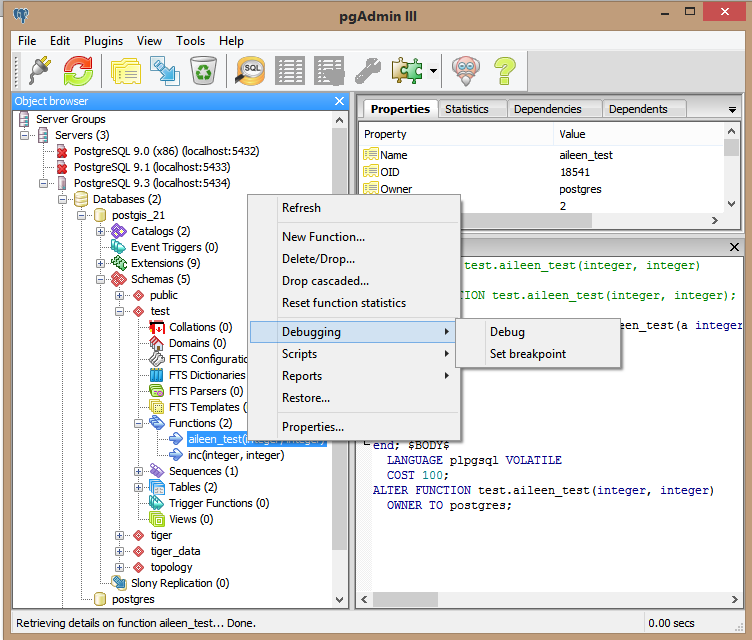This screenshot has width=752, height=640.
Task: Open the SQL query tool
Action: click(x=250, y=70)
